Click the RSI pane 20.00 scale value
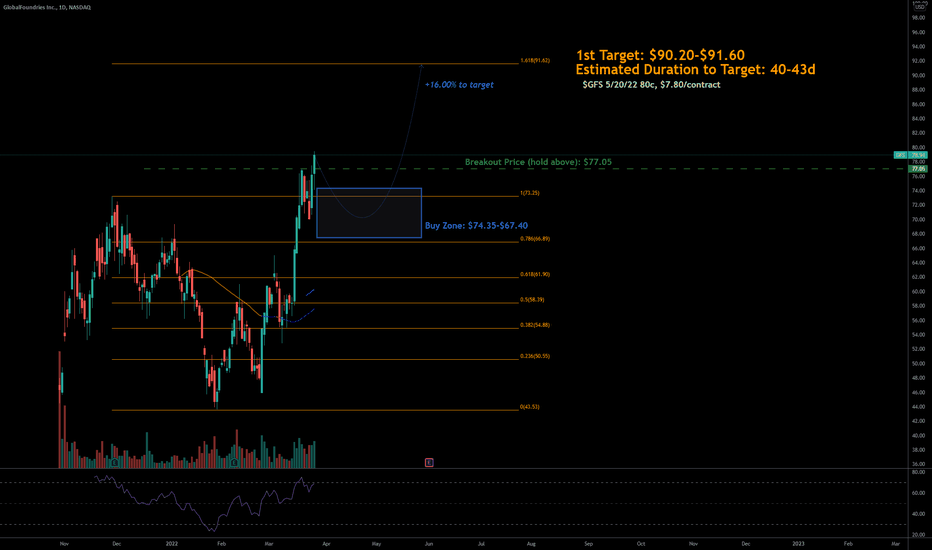 (918, 535)
